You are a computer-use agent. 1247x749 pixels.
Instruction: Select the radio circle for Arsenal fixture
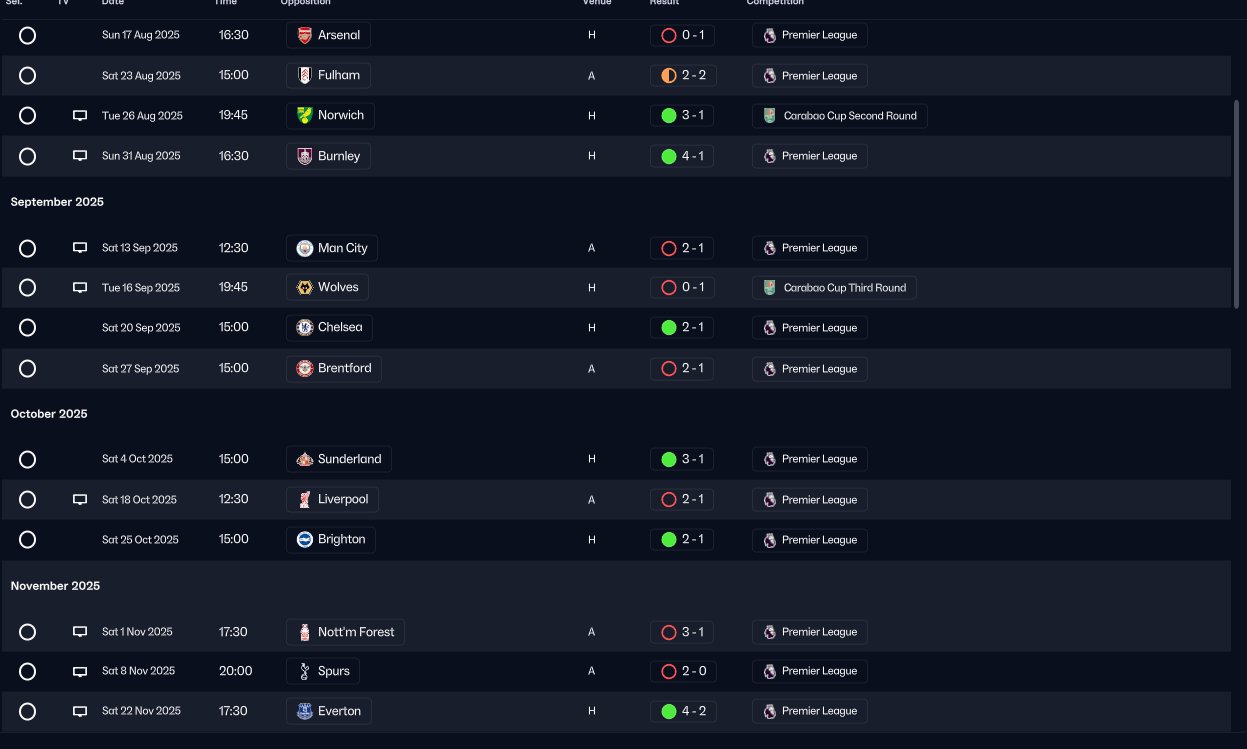28,35
